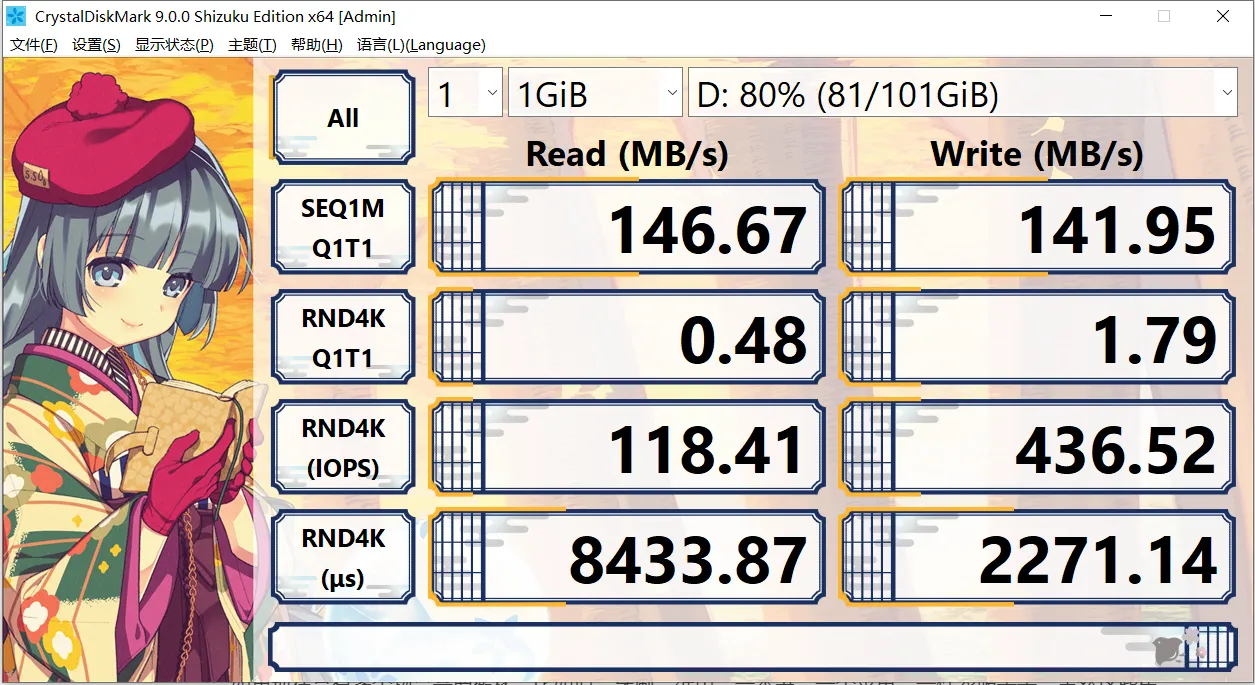Maximize the CrystalDiskMark window
Screen dimensions: 1255x685
point(1164,16)
